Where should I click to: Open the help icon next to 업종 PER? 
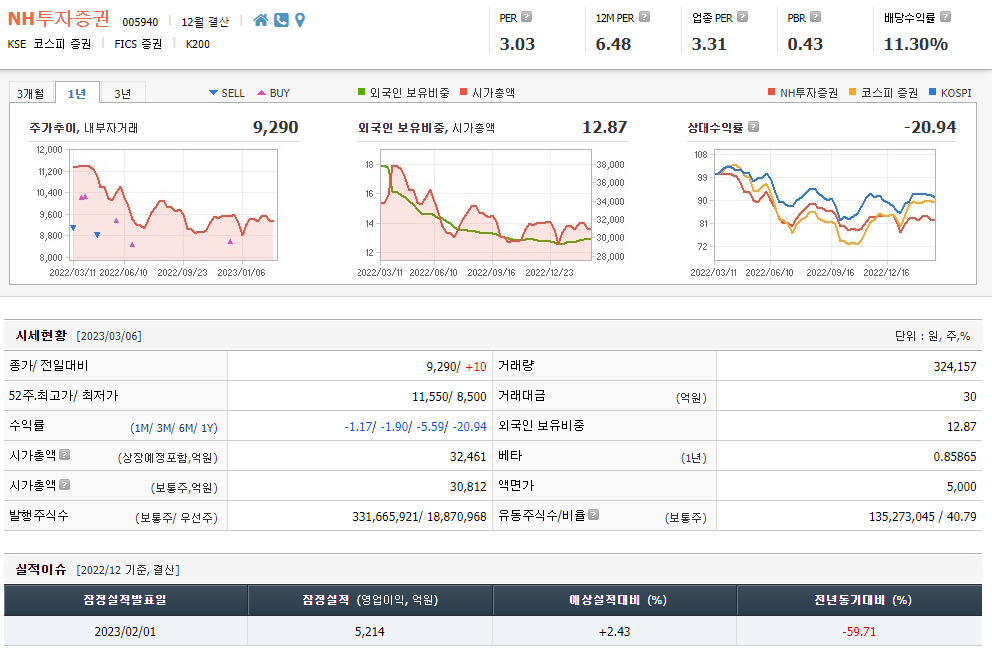click(x=743, y=17)
